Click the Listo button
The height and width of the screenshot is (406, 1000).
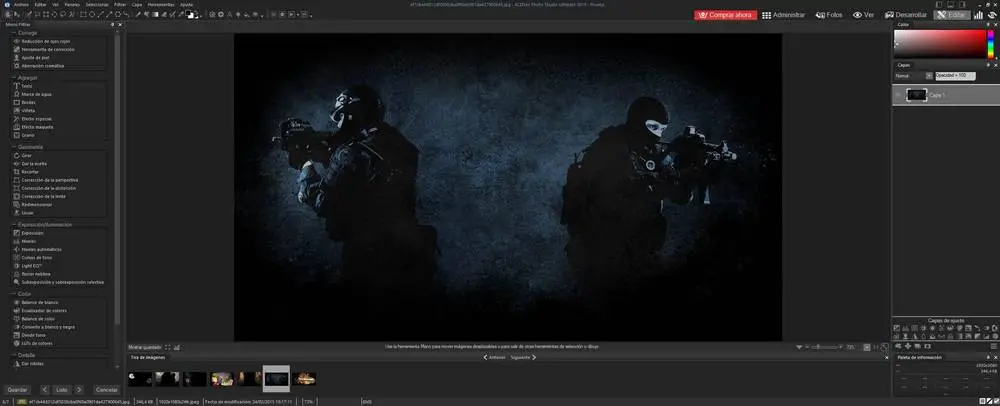point(62,389)
